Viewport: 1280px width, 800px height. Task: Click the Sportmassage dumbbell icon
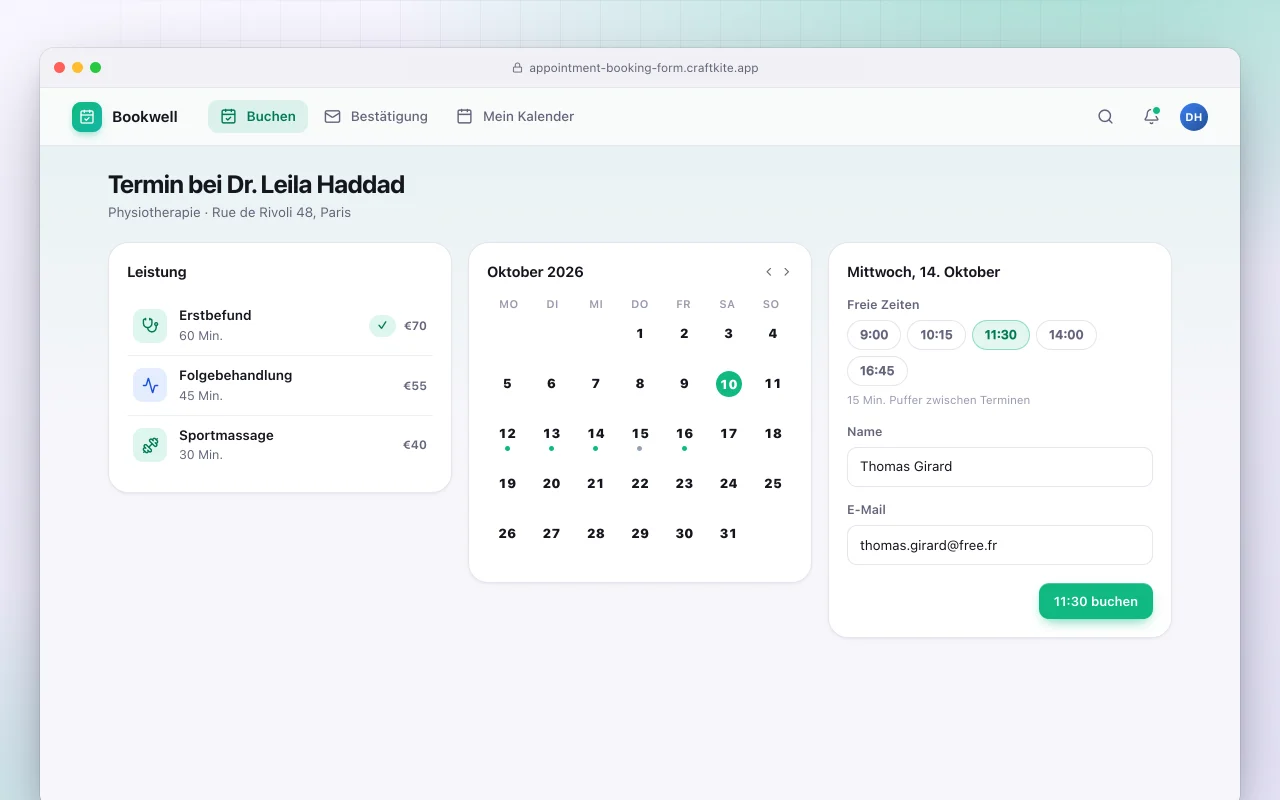tap(150, 445)
